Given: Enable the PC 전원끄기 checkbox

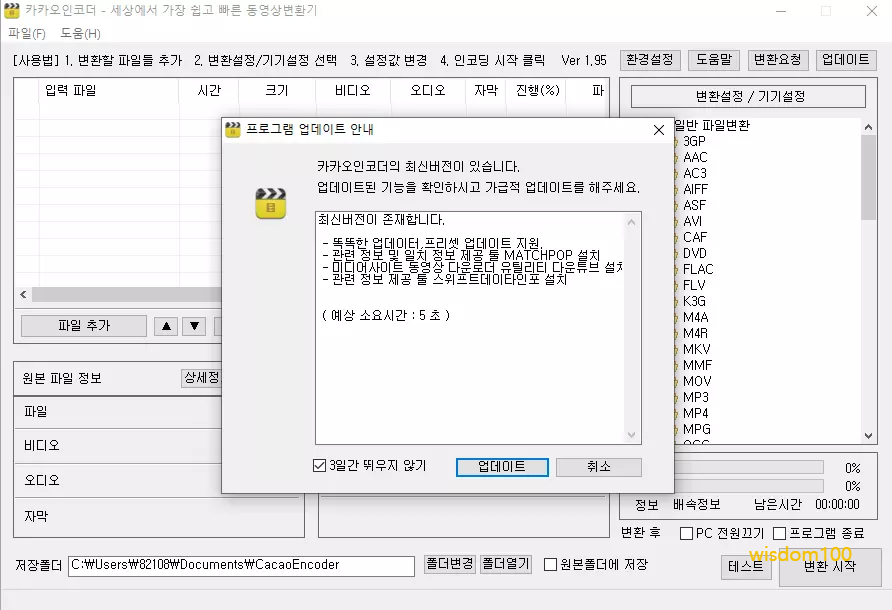Looking at the screenshot, I should tap(687, 533).
